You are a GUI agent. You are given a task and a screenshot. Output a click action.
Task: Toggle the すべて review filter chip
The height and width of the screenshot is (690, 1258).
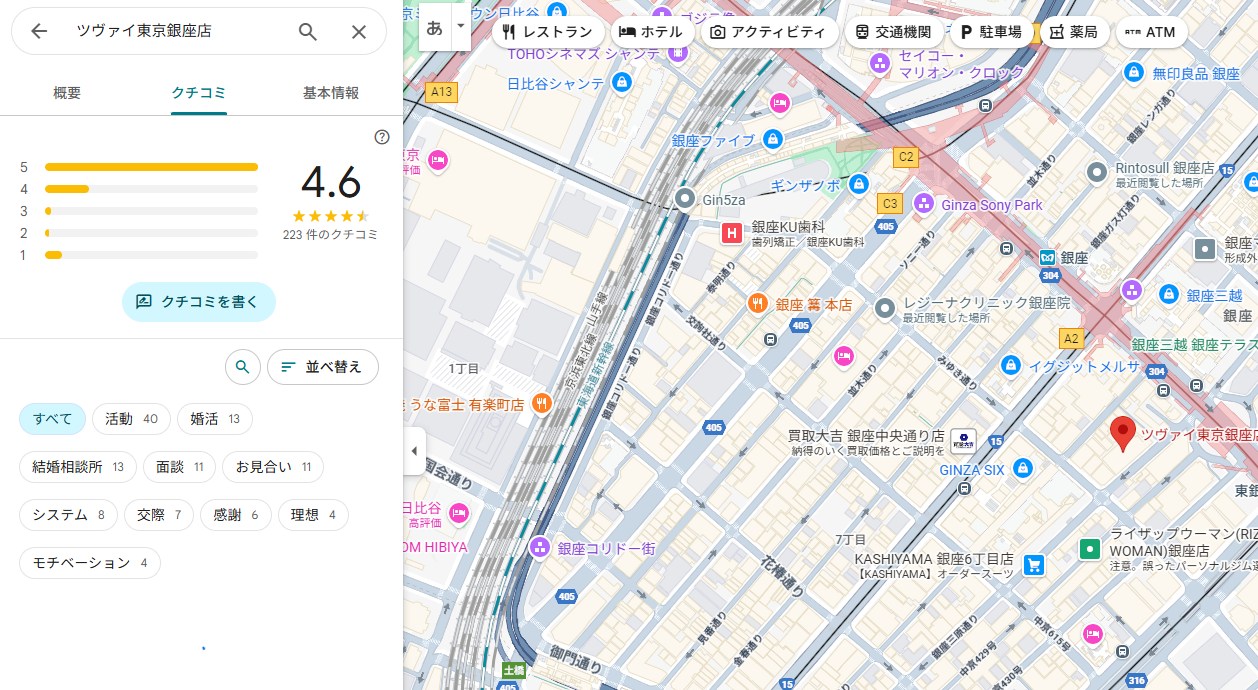[52, 419]
